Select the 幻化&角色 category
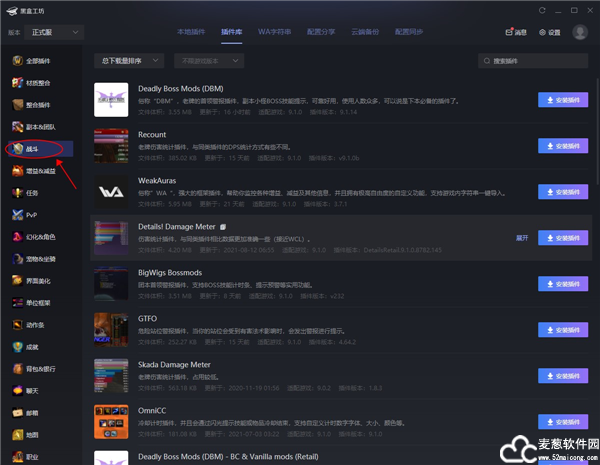The height and width of the screenshot is (465, 600). (34, 237)
